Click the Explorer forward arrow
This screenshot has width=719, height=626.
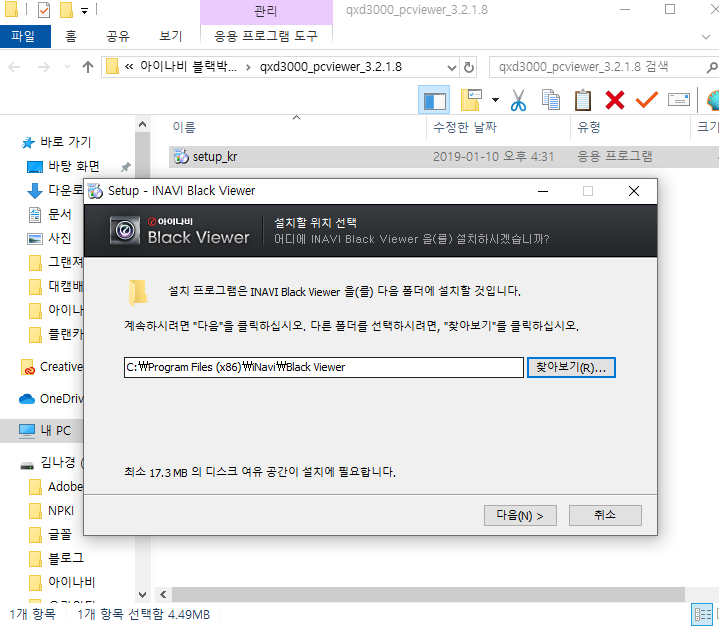point(44,67)
